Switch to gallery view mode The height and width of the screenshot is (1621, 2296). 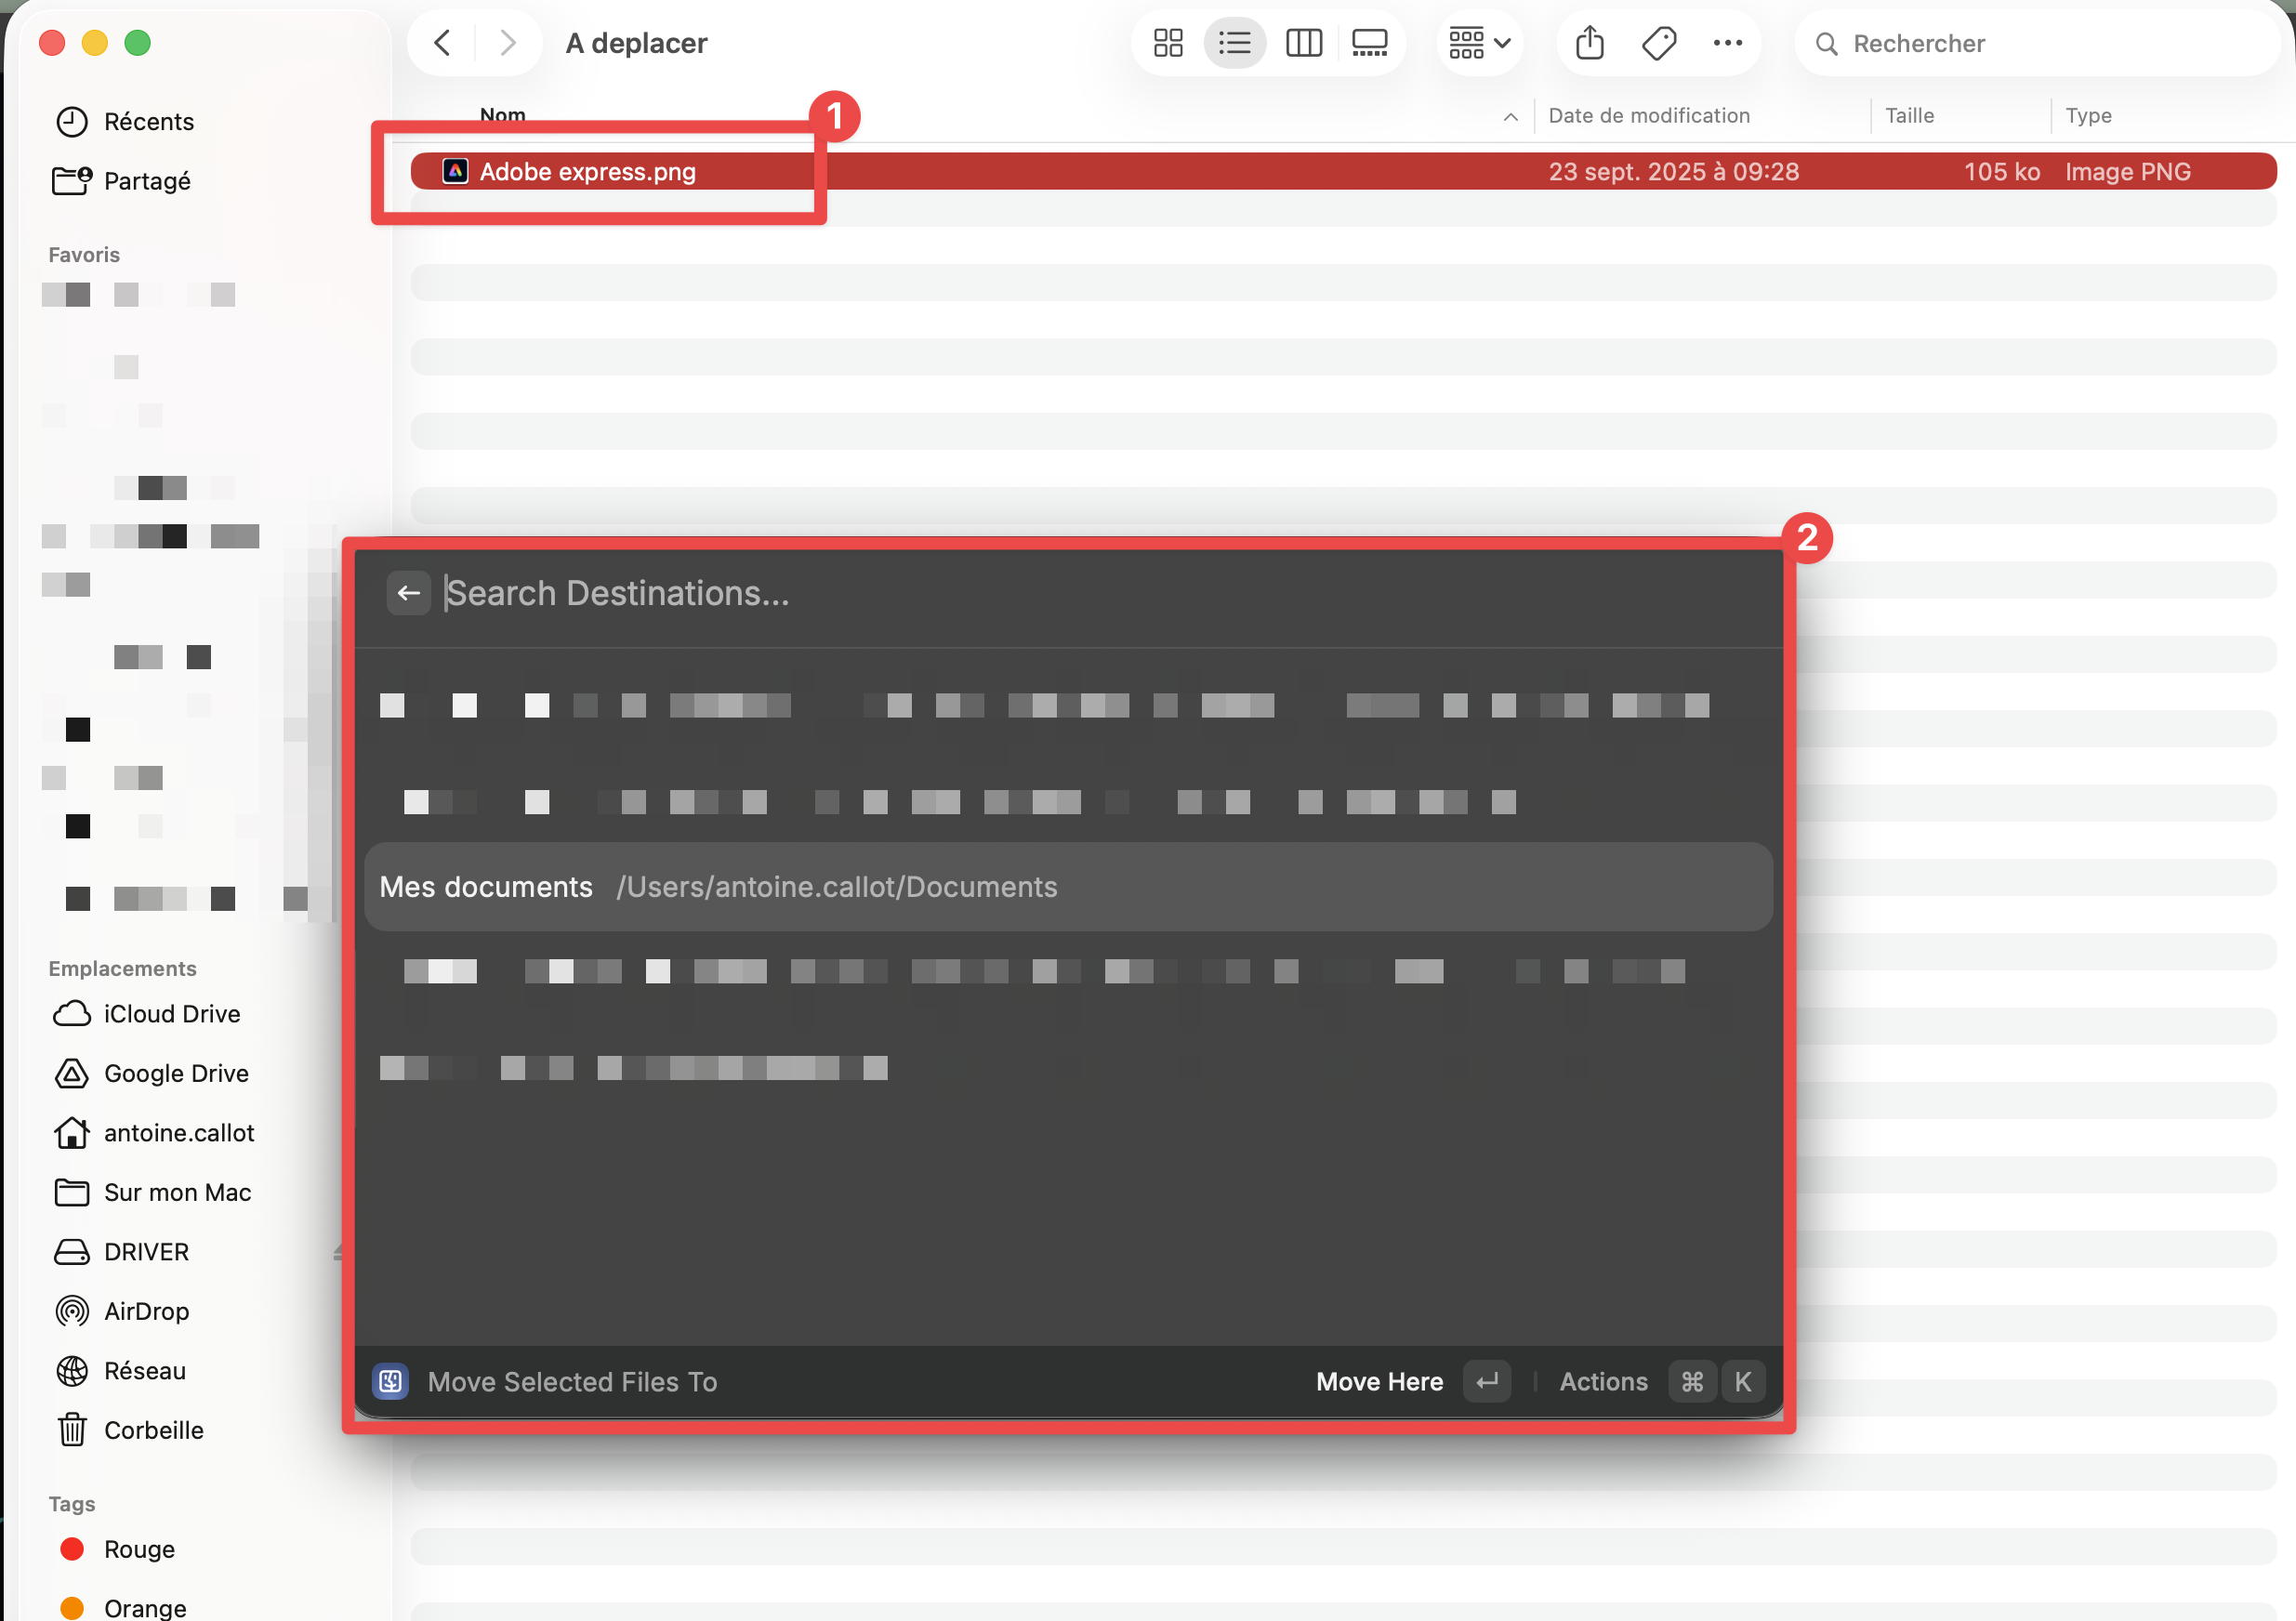1369,43
